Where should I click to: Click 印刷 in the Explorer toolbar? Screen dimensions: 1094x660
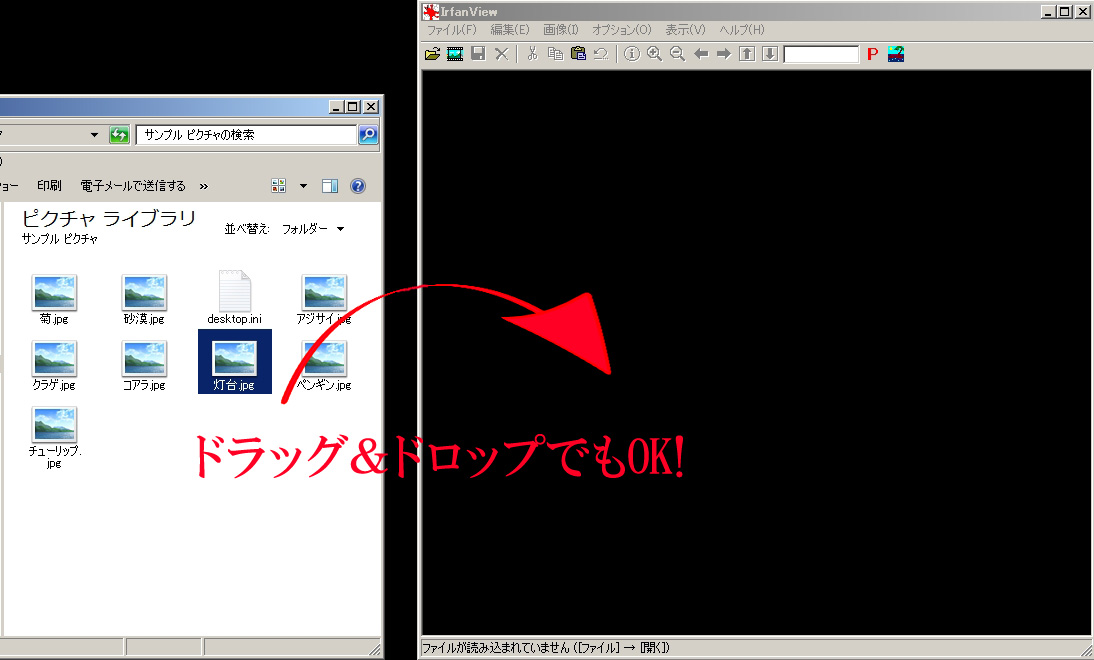[49, 186]
